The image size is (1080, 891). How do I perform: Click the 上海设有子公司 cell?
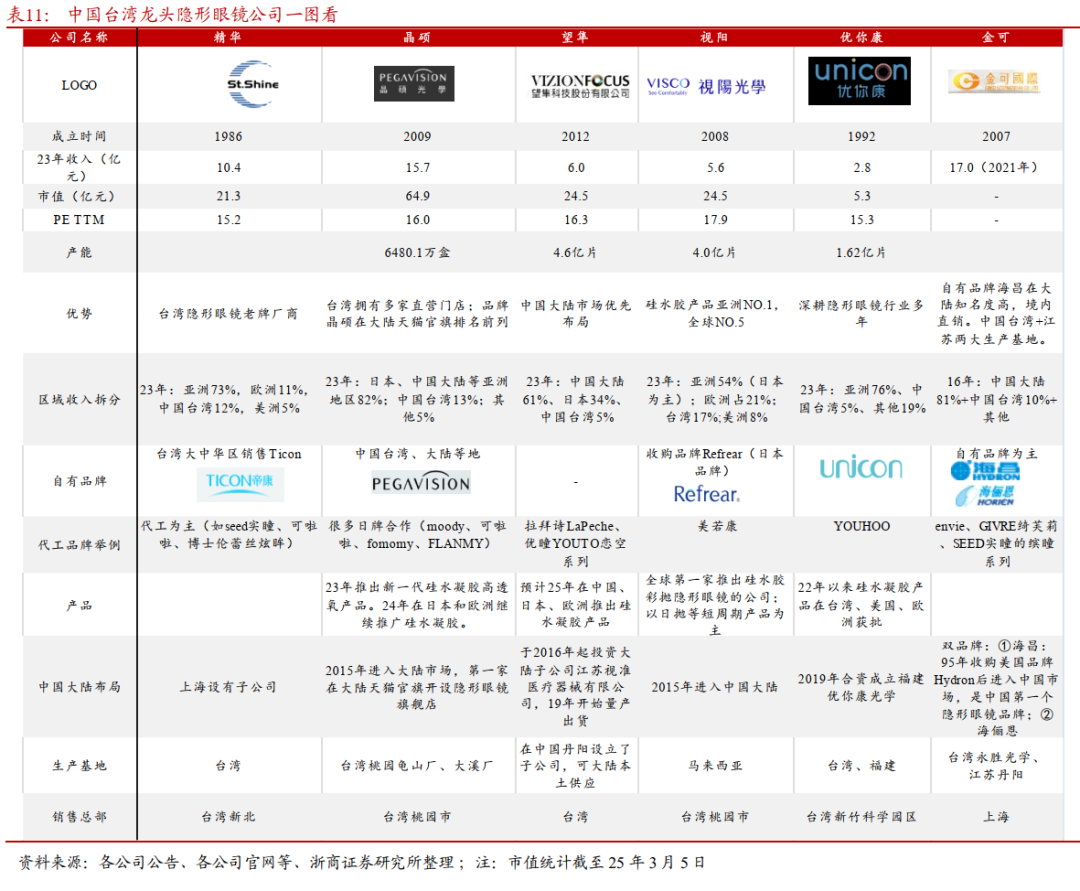point(228,687)
